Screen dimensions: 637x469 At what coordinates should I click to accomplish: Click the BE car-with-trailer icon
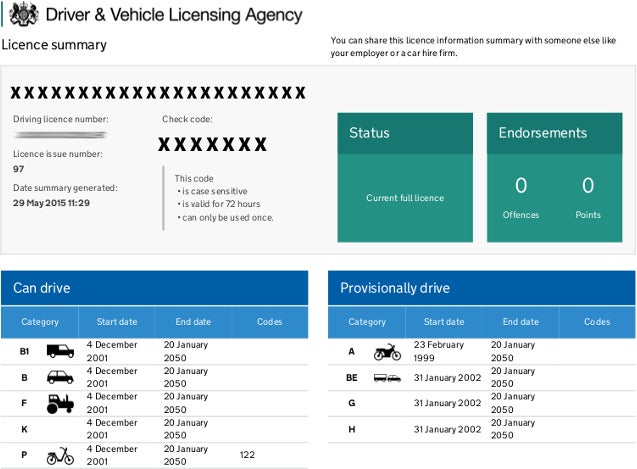point(387,378)
